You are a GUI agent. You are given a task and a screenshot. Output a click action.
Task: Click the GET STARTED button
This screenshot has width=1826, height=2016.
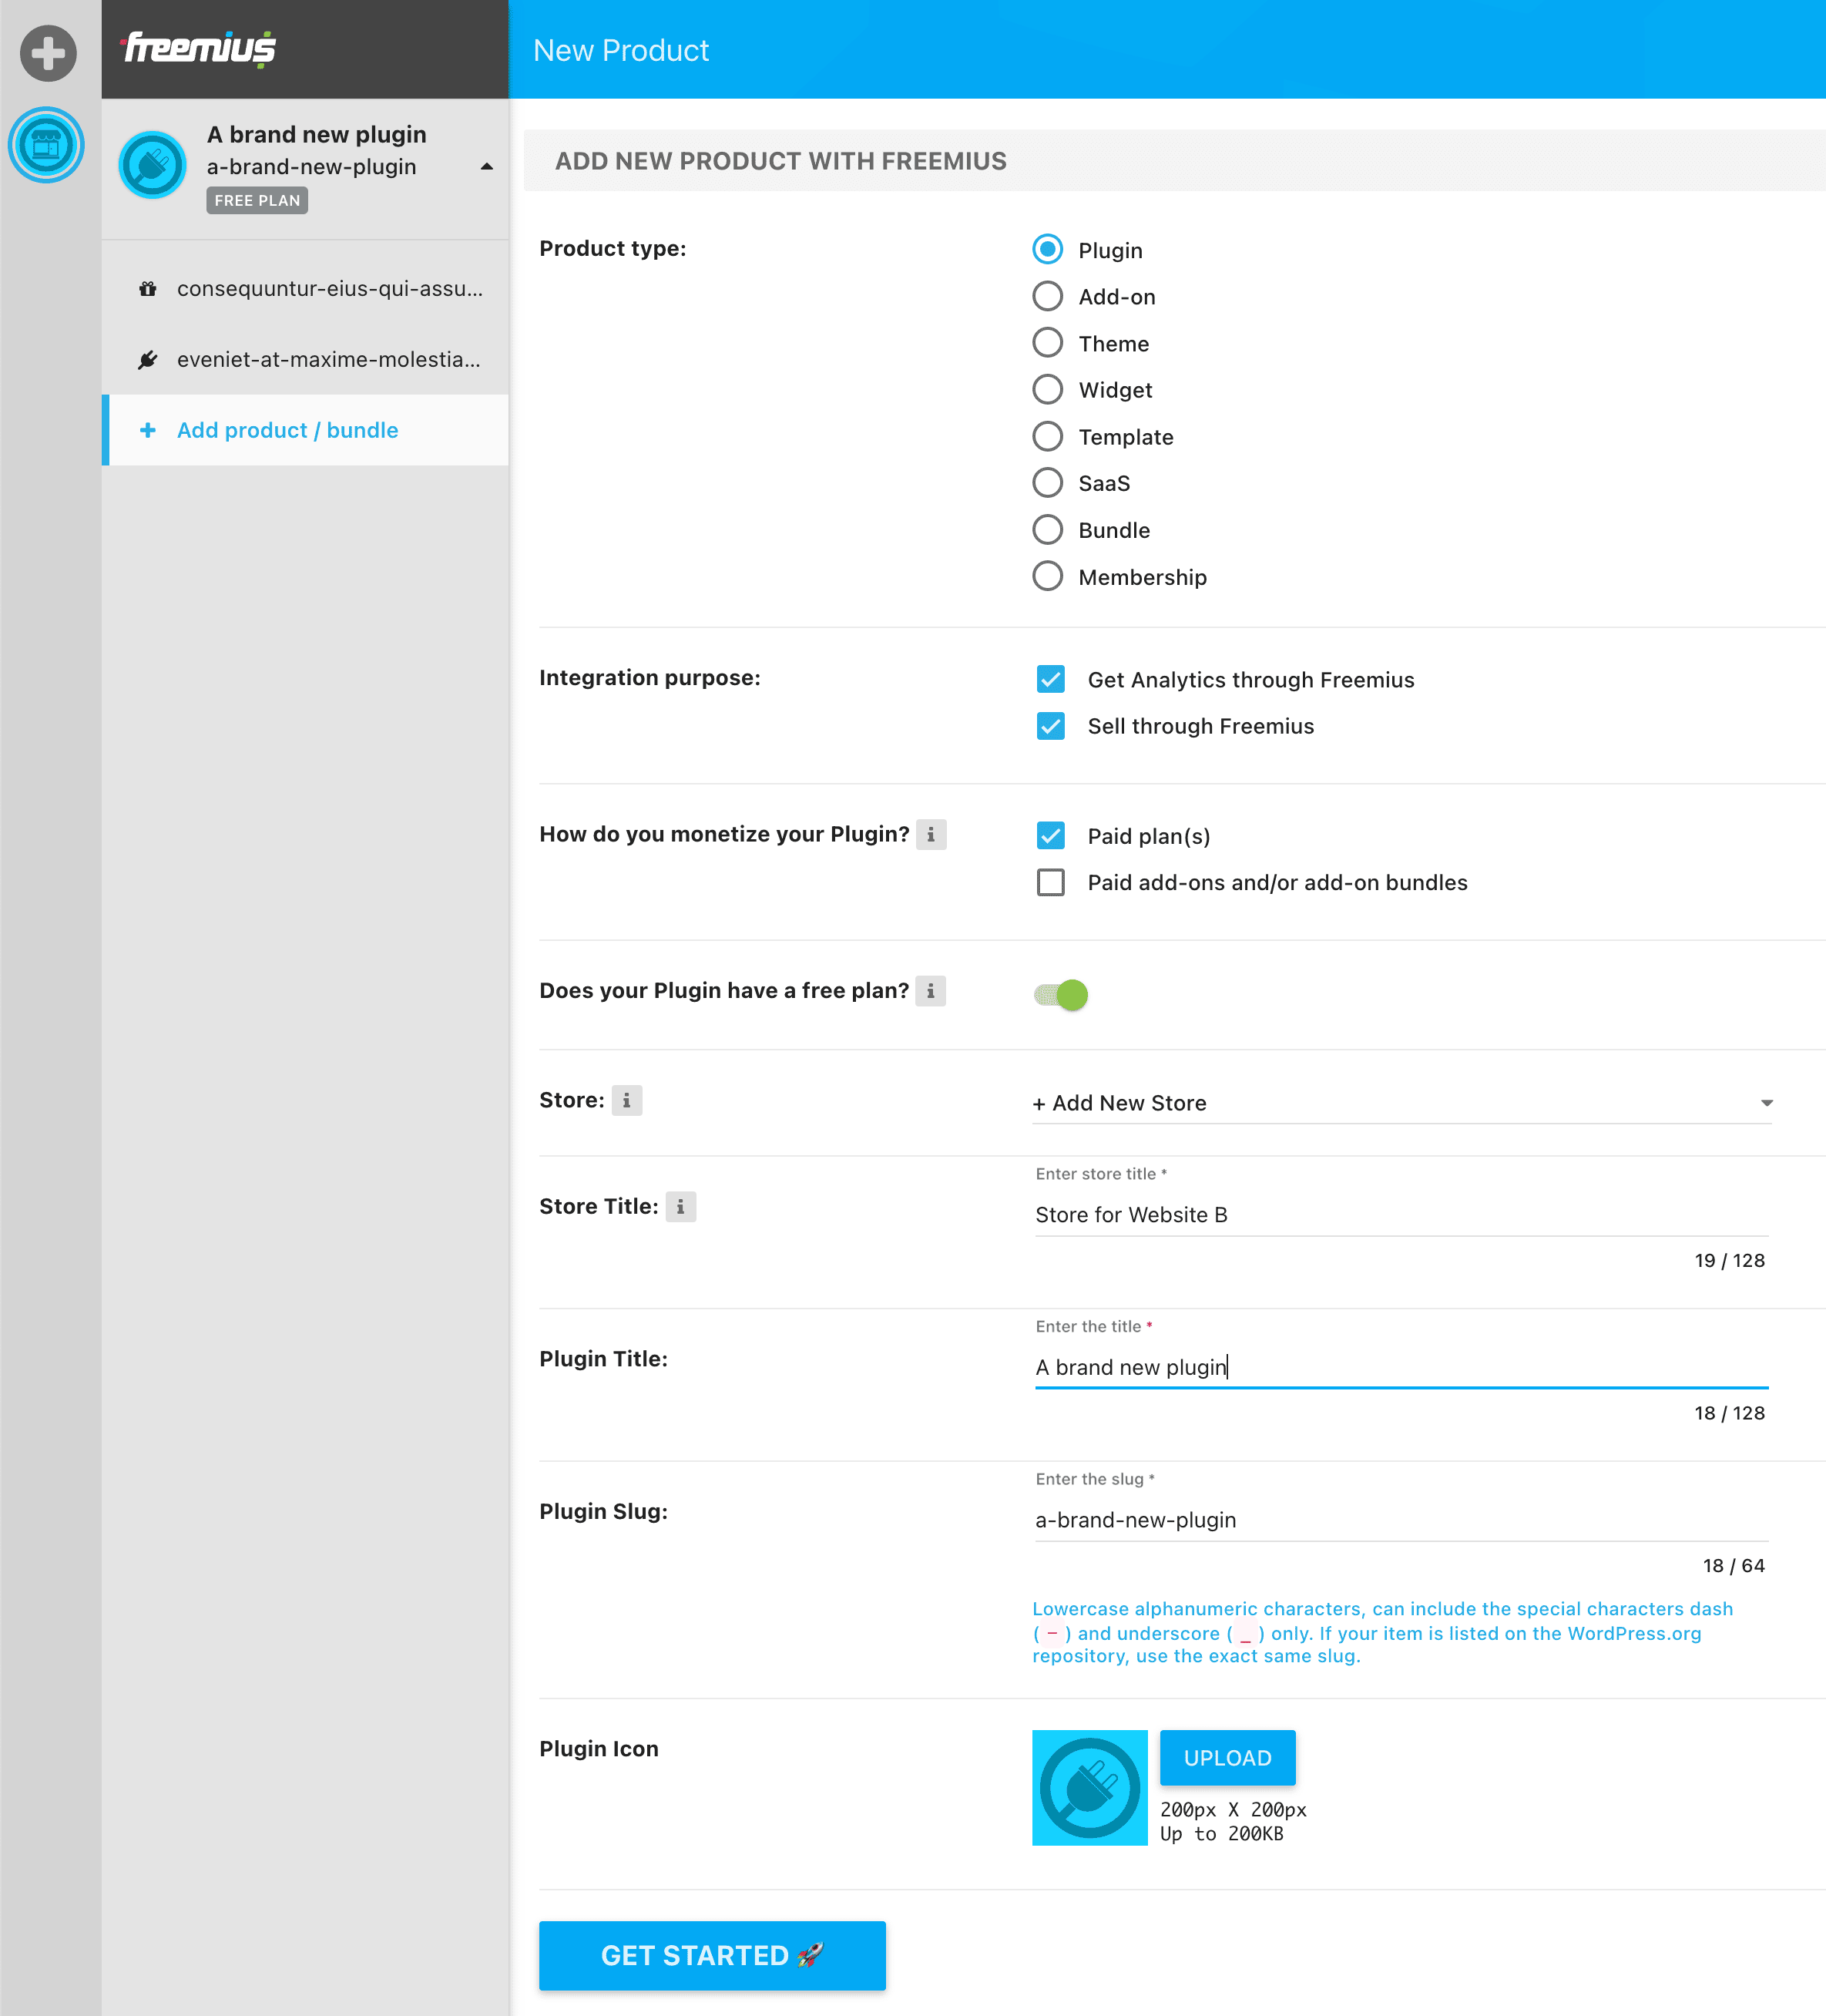[x=712, y=1955]
